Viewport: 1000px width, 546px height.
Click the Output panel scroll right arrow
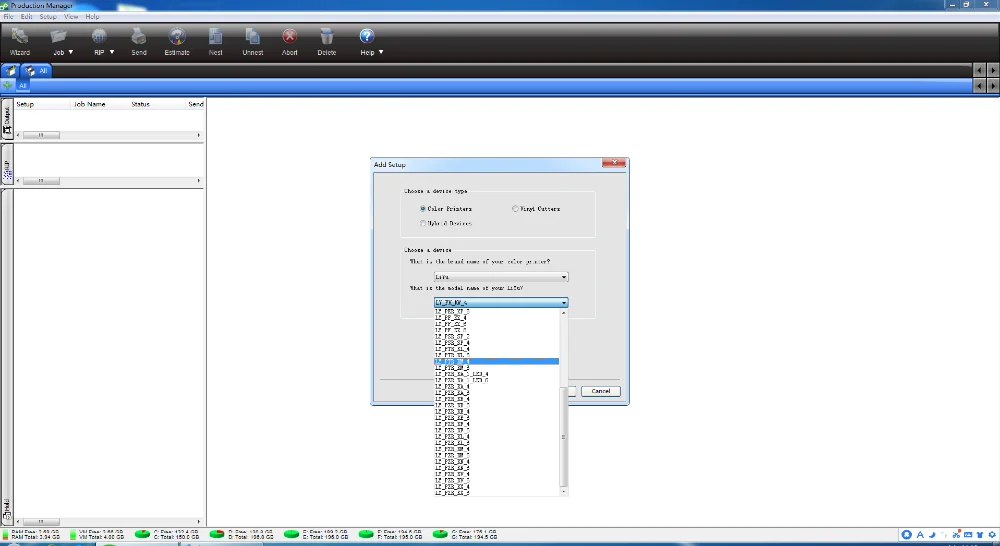click(199, 135)
